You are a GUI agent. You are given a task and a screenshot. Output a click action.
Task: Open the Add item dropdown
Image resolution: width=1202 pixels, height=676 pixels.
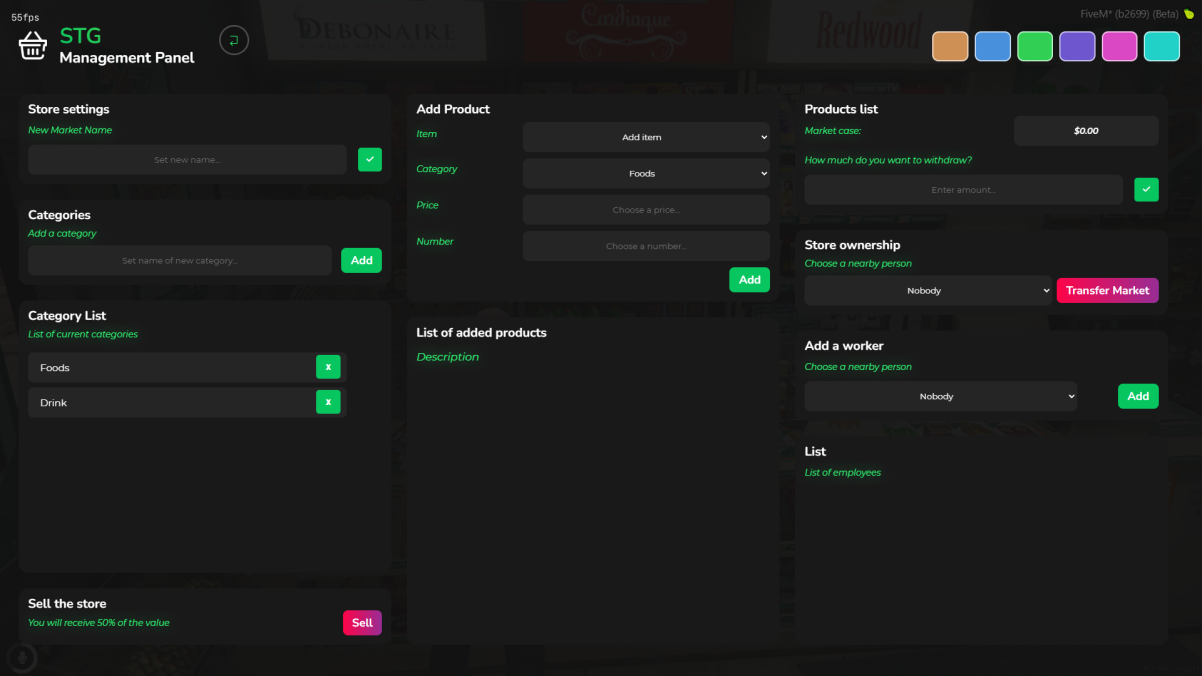tap(646, 137)
